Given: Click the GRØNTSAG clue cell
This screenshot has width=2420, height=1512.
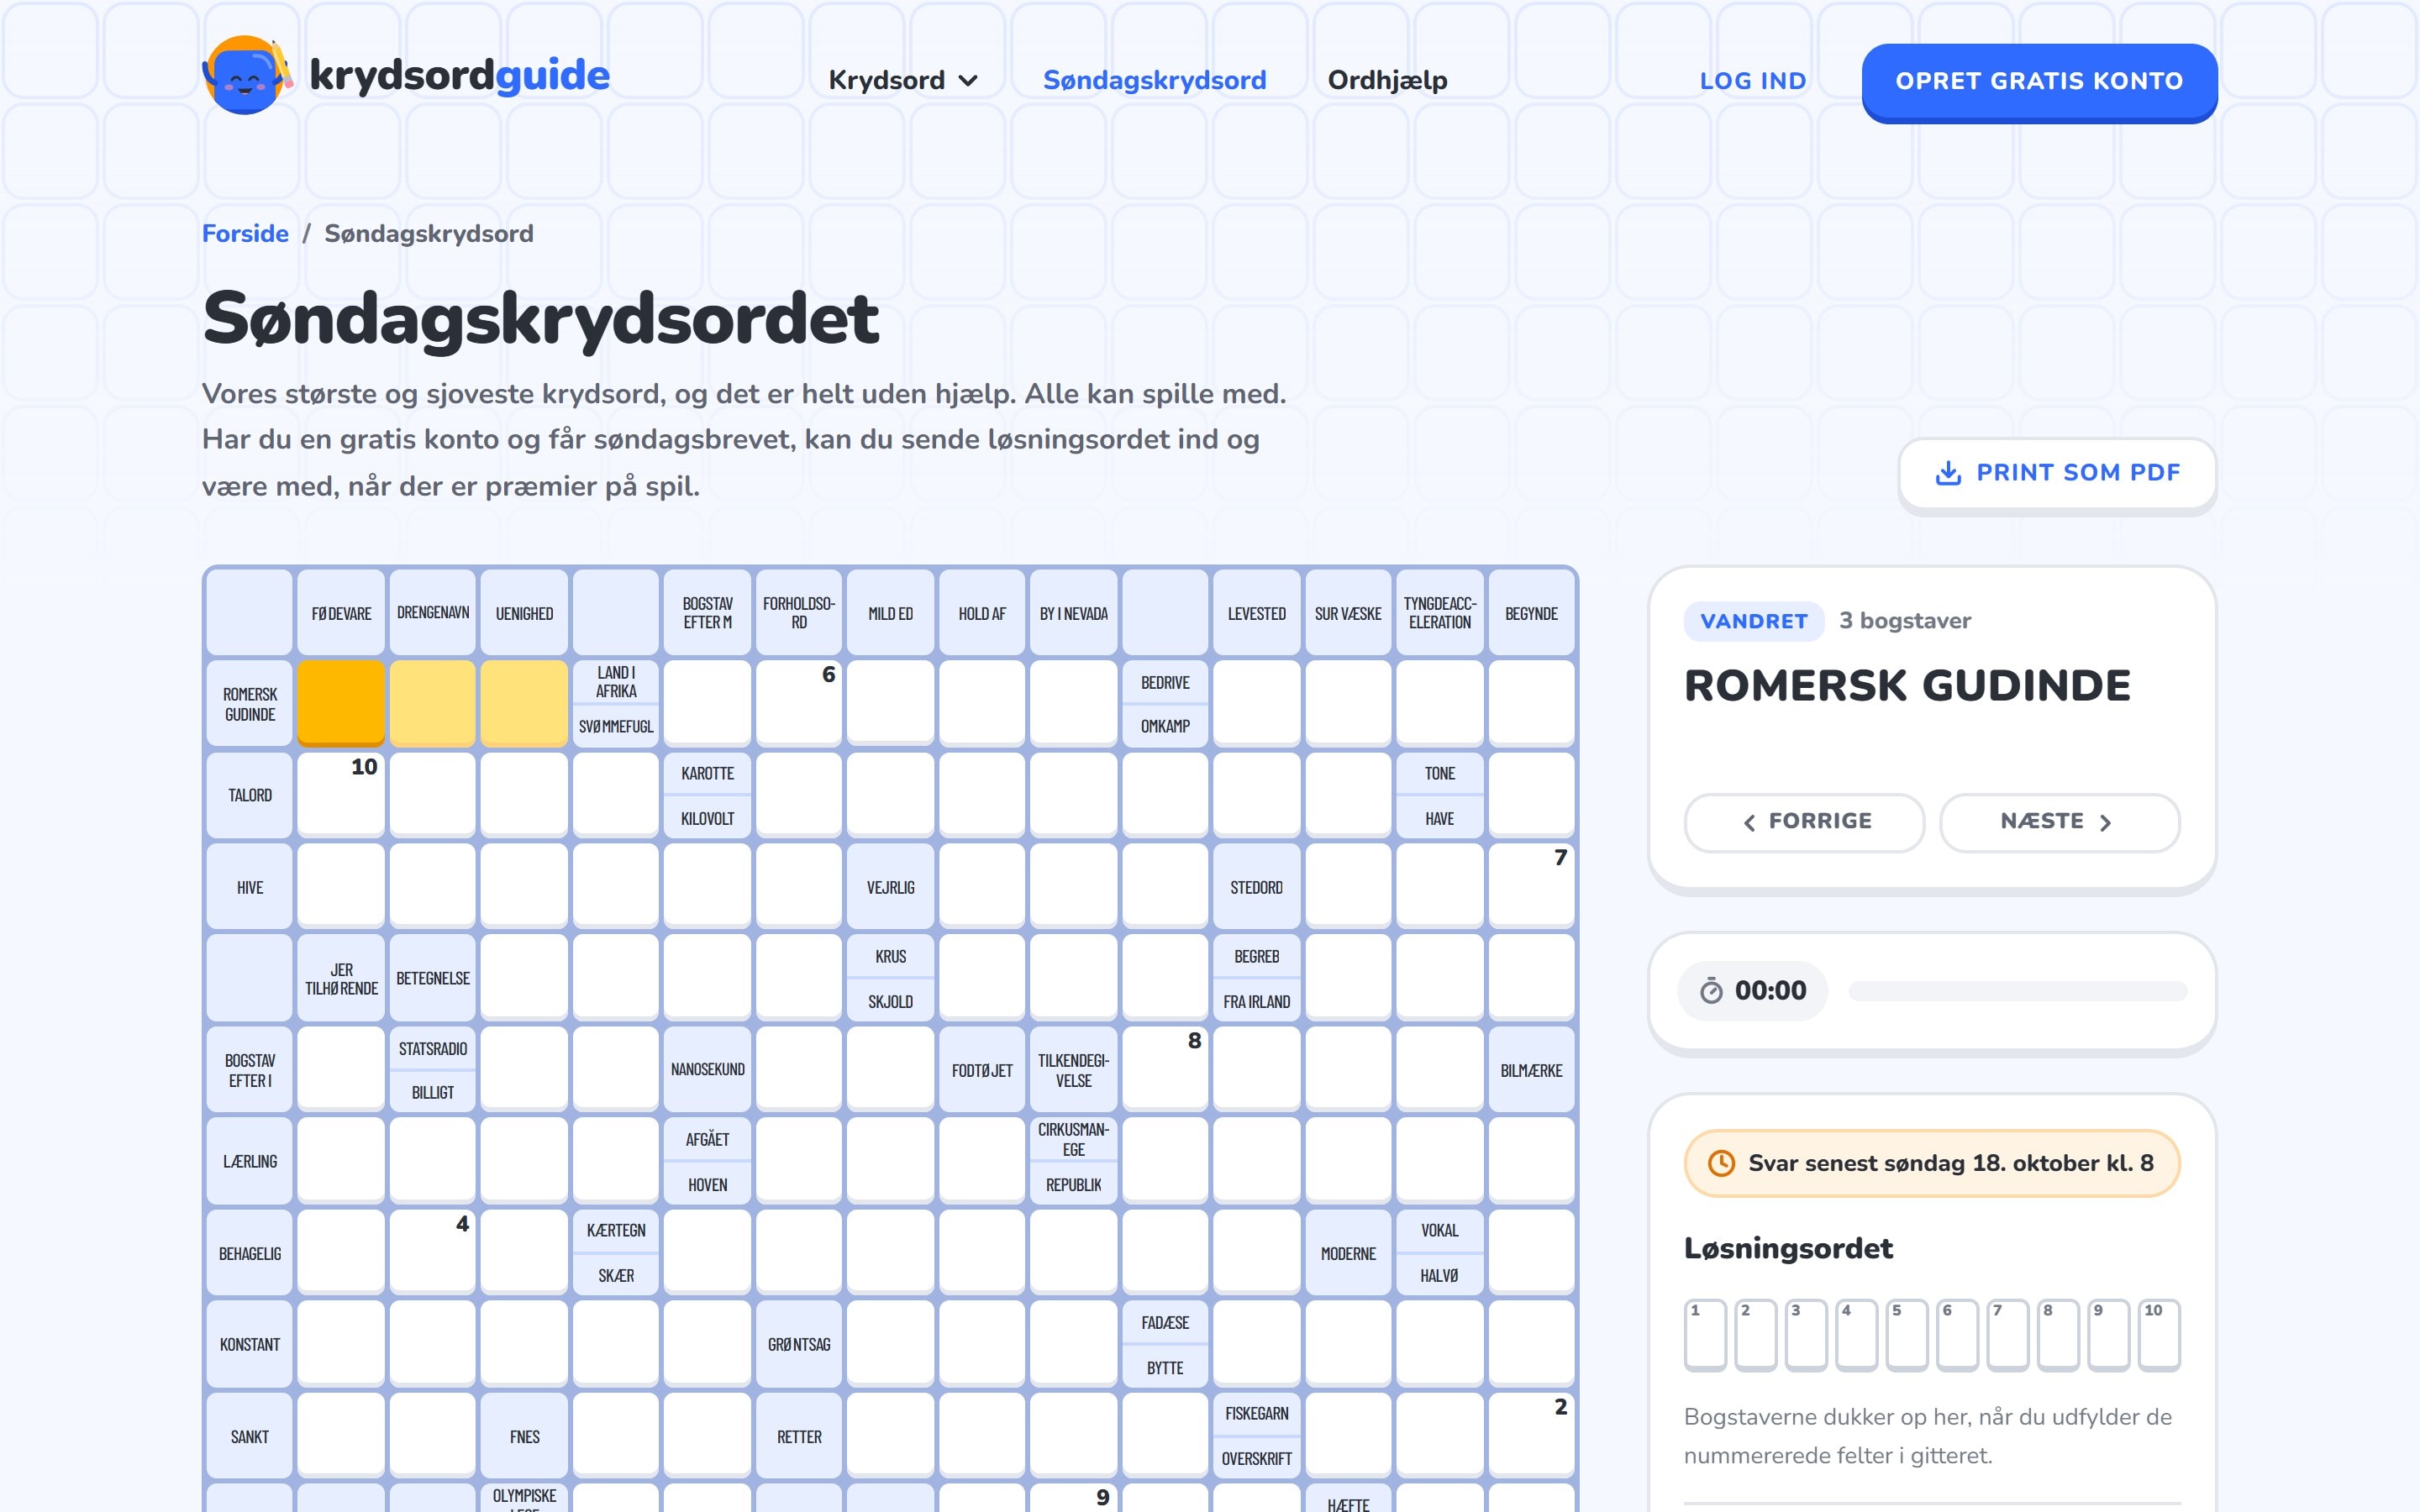Looking at the screenshot, I should (x=799, y=1345).
